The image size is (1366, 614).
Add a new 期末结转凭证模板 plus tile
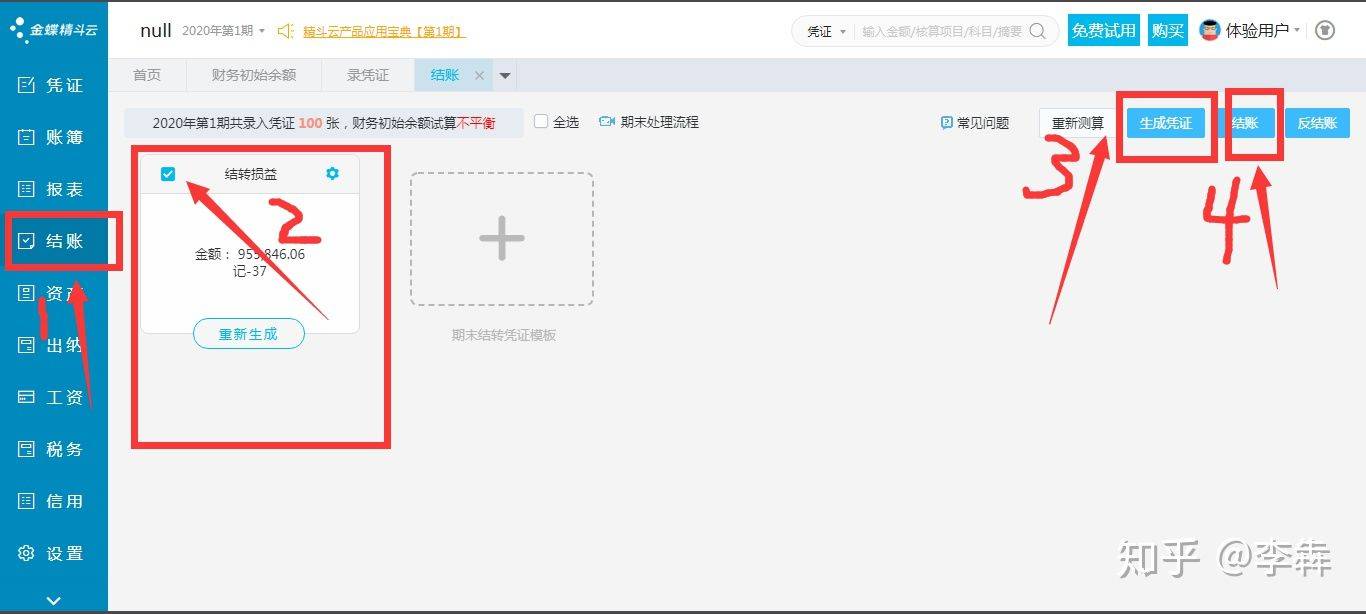501,239
